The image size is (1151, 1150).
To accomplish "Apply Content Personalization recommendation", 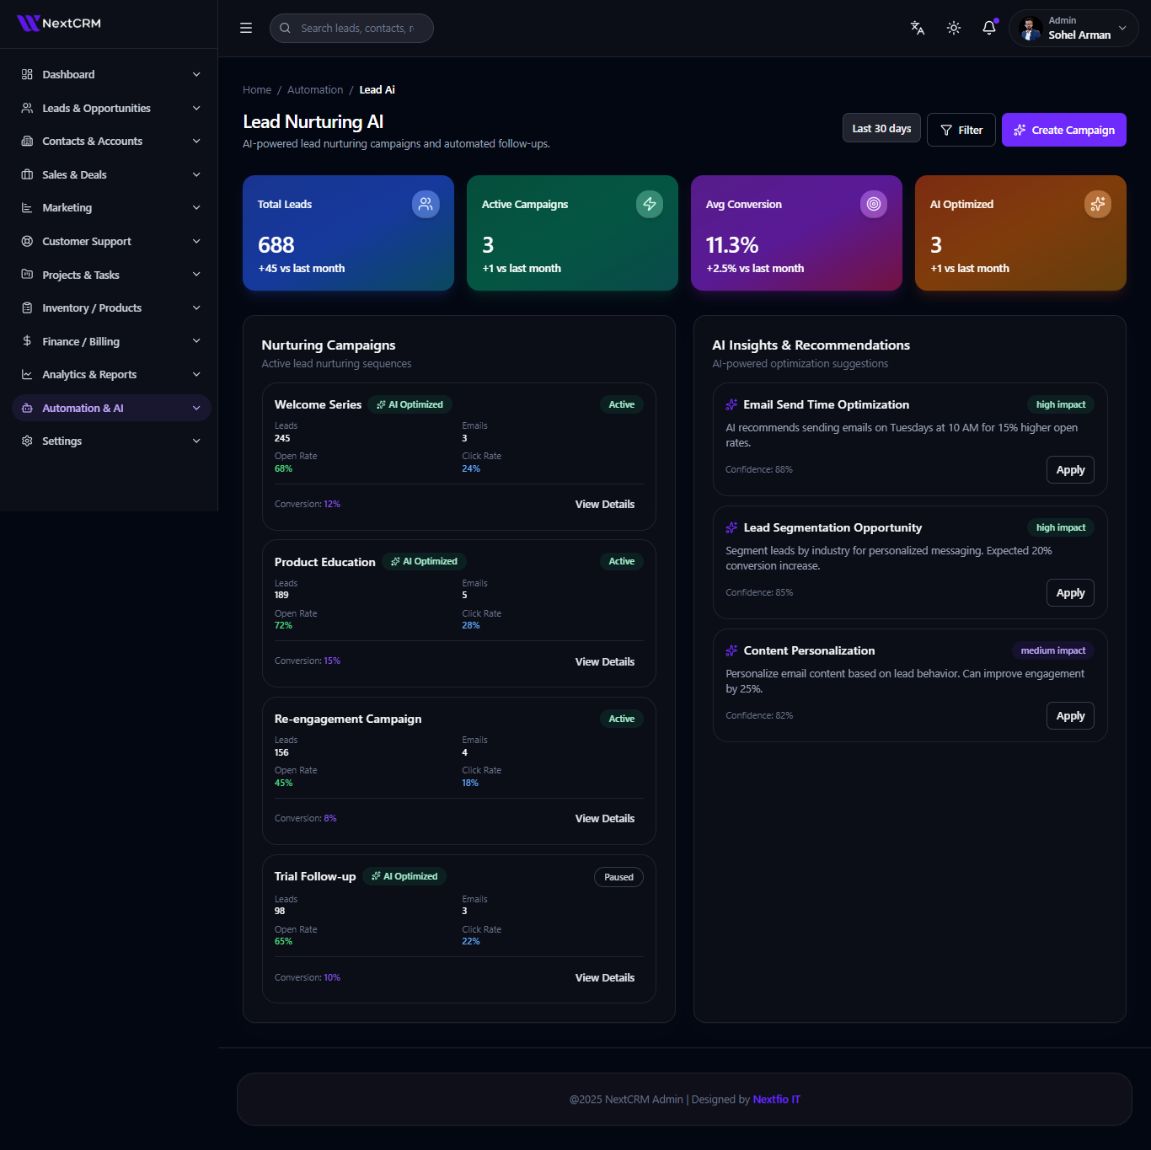I will pyautogui.click(x=1070, y=716).
